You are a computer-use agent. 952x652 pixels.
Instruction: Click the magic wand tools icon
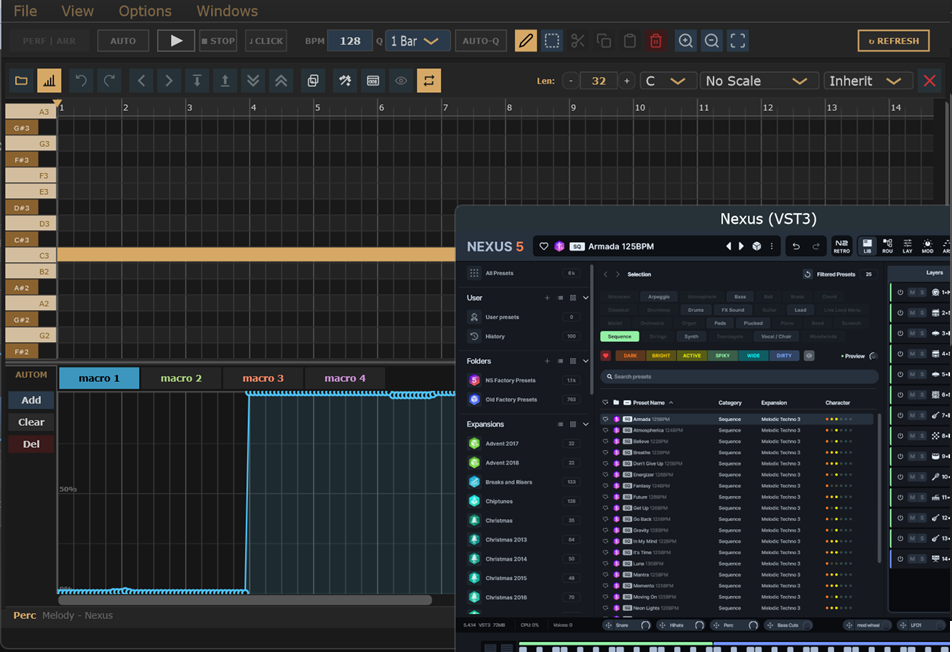(x=345, y=81)
